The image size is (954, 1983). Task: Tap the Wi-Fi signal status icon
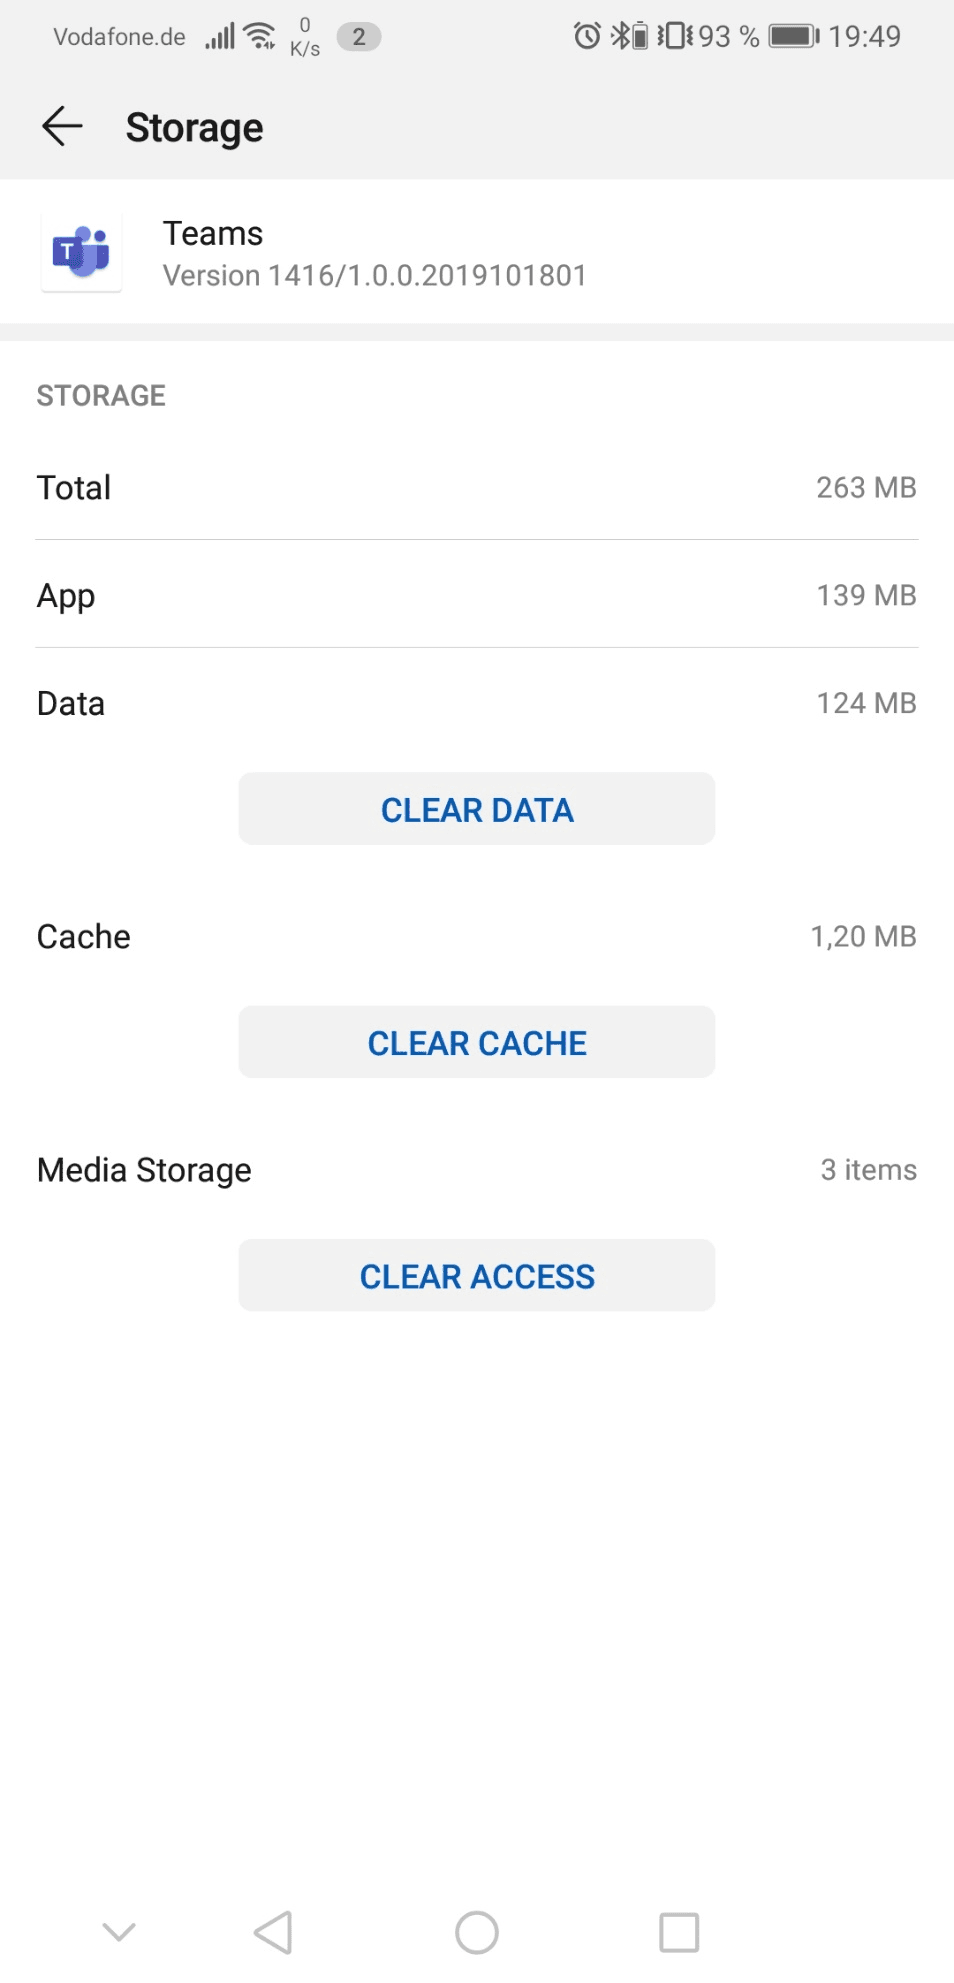[x=261, y=36]
